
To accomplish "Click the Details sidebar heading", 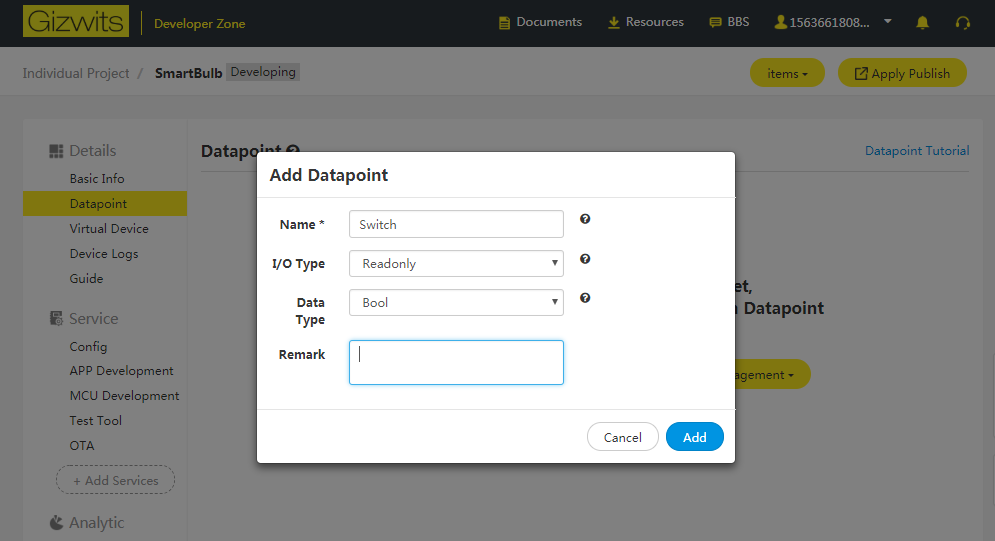I will [93, 151].
